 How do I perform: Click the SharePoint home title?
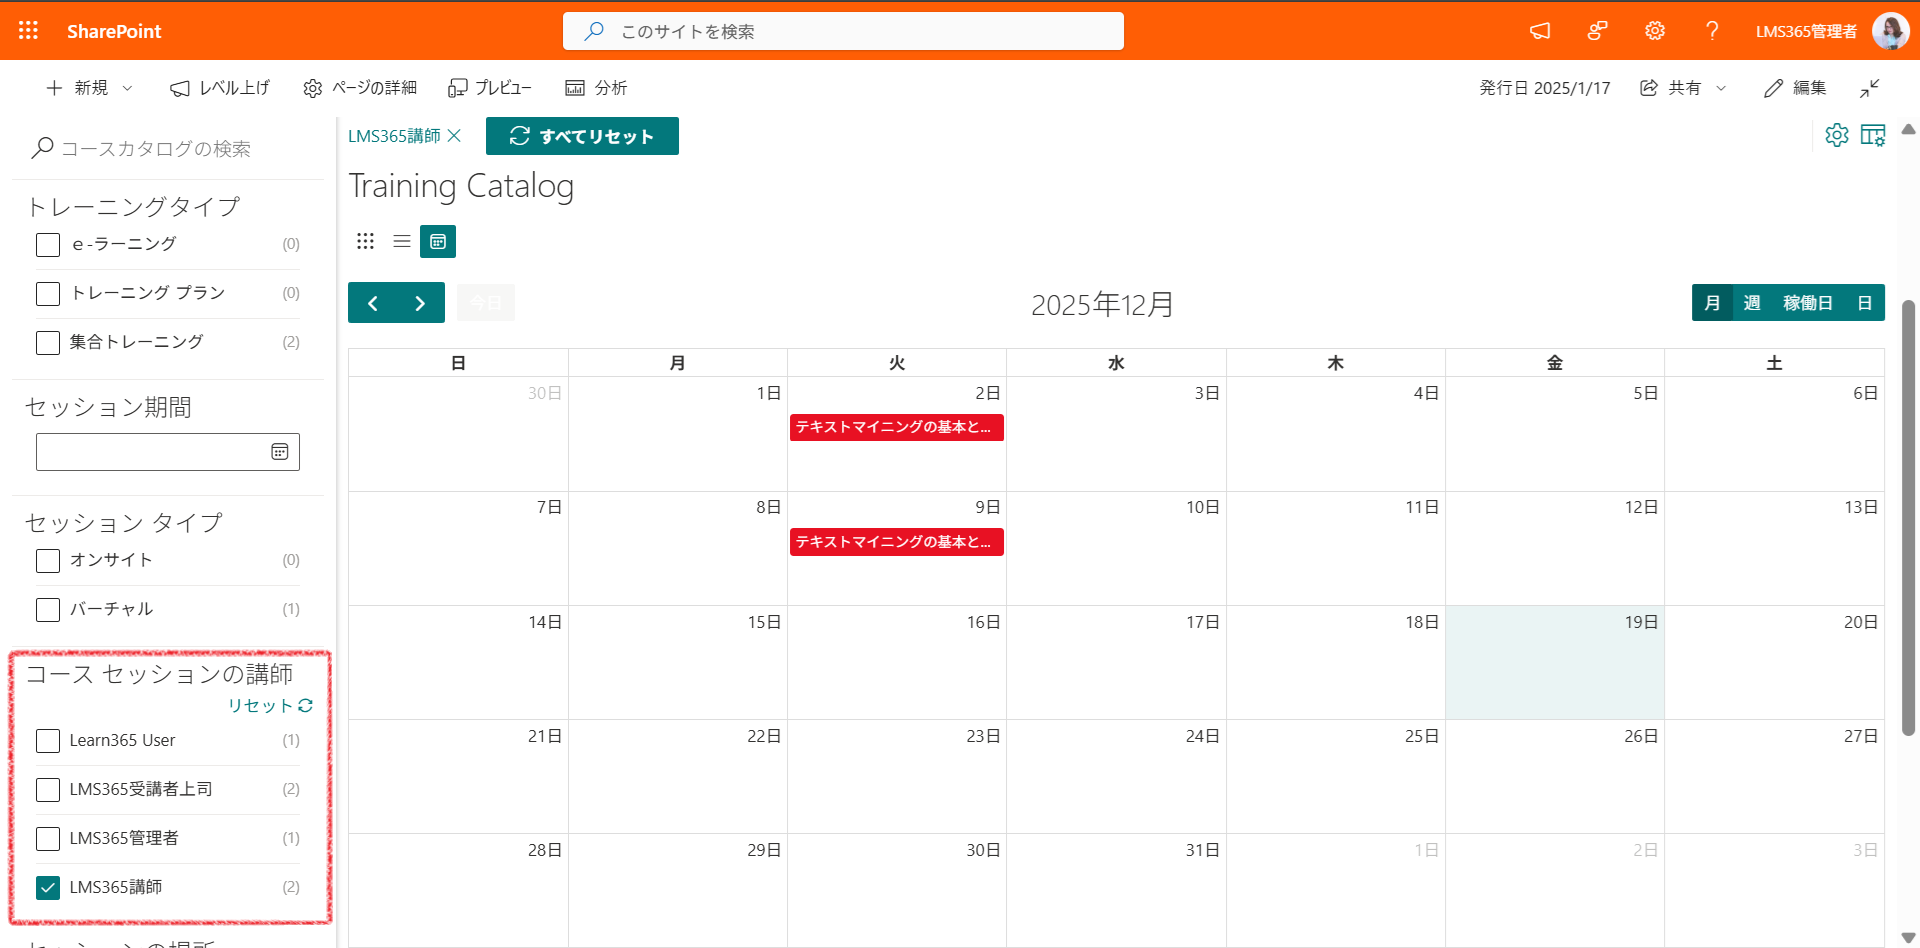[114, 31]
